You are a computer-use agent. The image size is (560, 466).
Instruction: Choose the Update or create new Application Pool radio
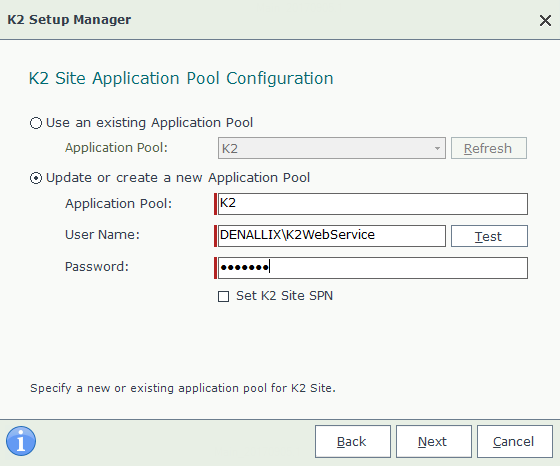(36, 178)
